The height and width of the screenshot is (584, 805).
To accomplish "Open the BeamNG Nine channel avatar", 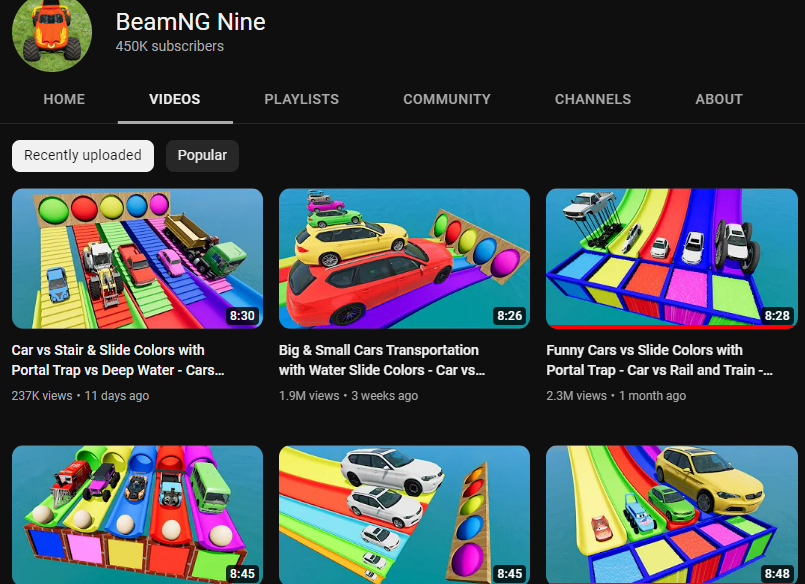I will click(x=52, y=33).
